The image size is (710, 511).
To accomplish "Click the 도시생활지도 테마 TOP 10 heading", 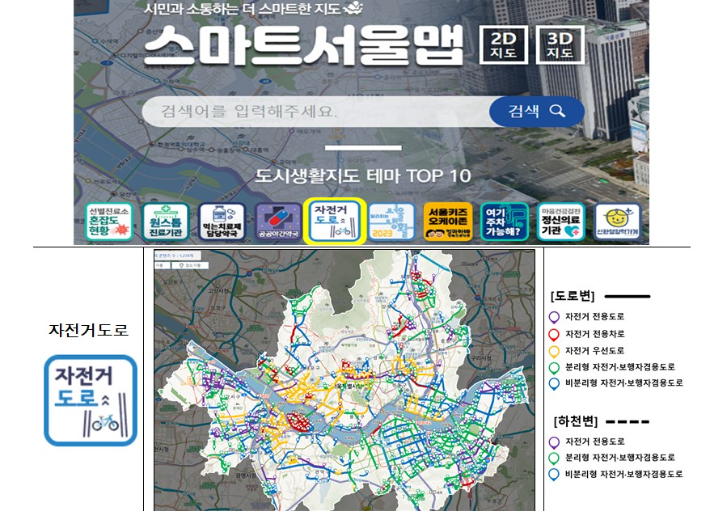I will [x=363, y=176].
